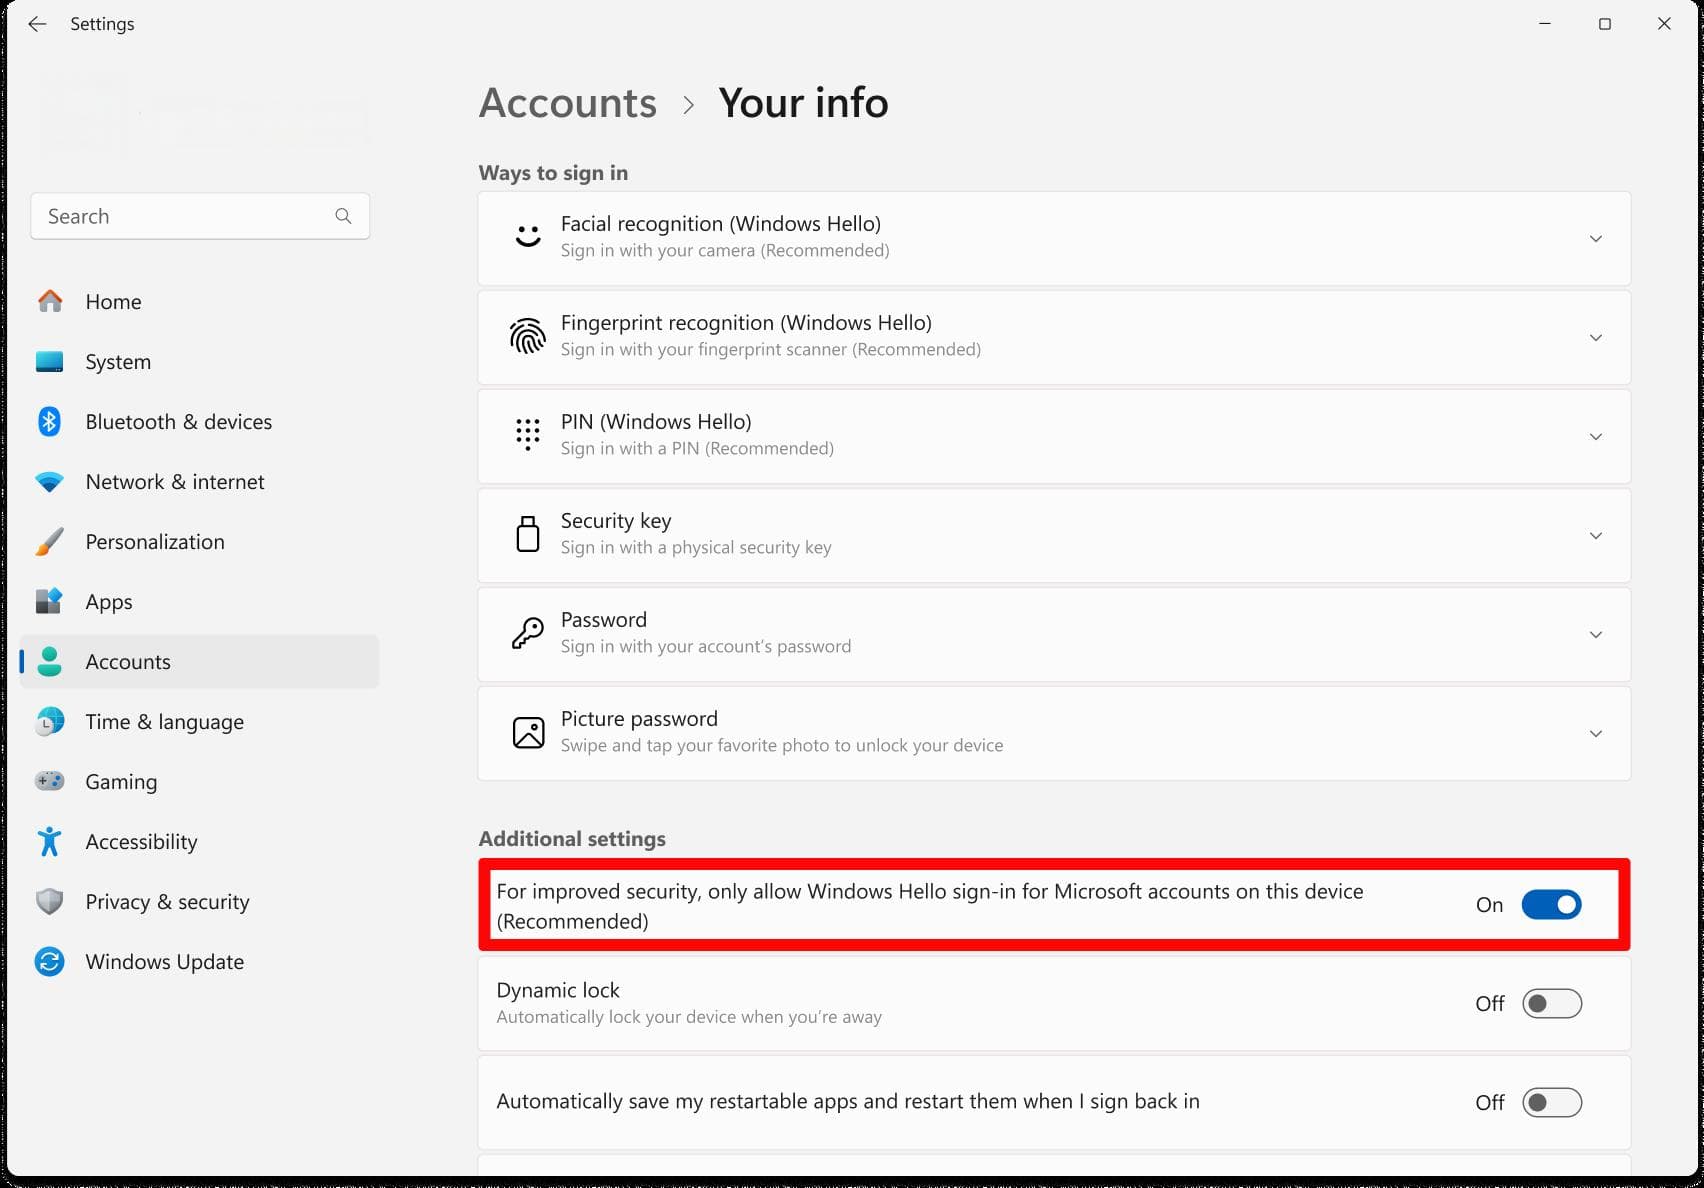Open Home in the sidebar
Image resolution: width=1704 pixels, height=1188 pixels.
(200, 301)
